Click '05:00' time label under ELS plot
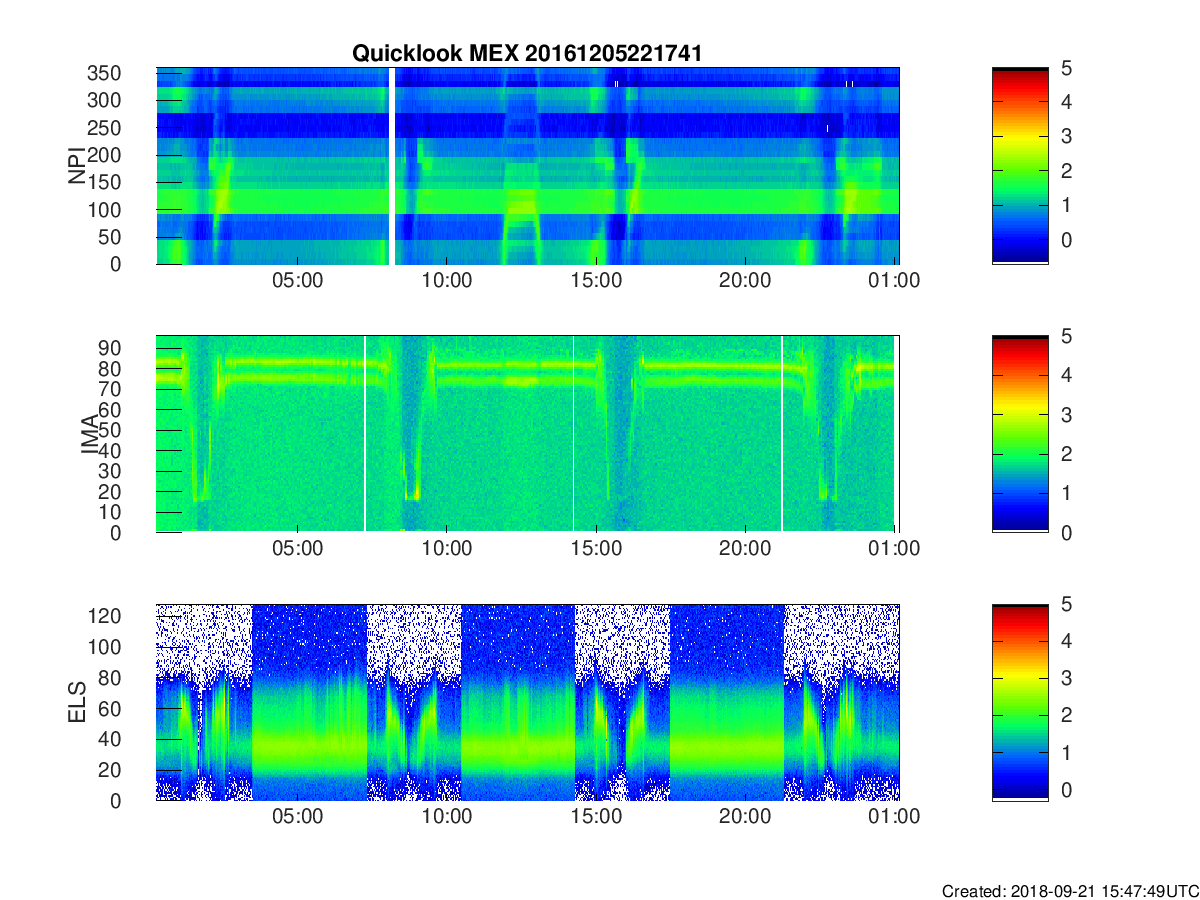The width and height of the screenshot is (1200, 900). coord(298,817)
